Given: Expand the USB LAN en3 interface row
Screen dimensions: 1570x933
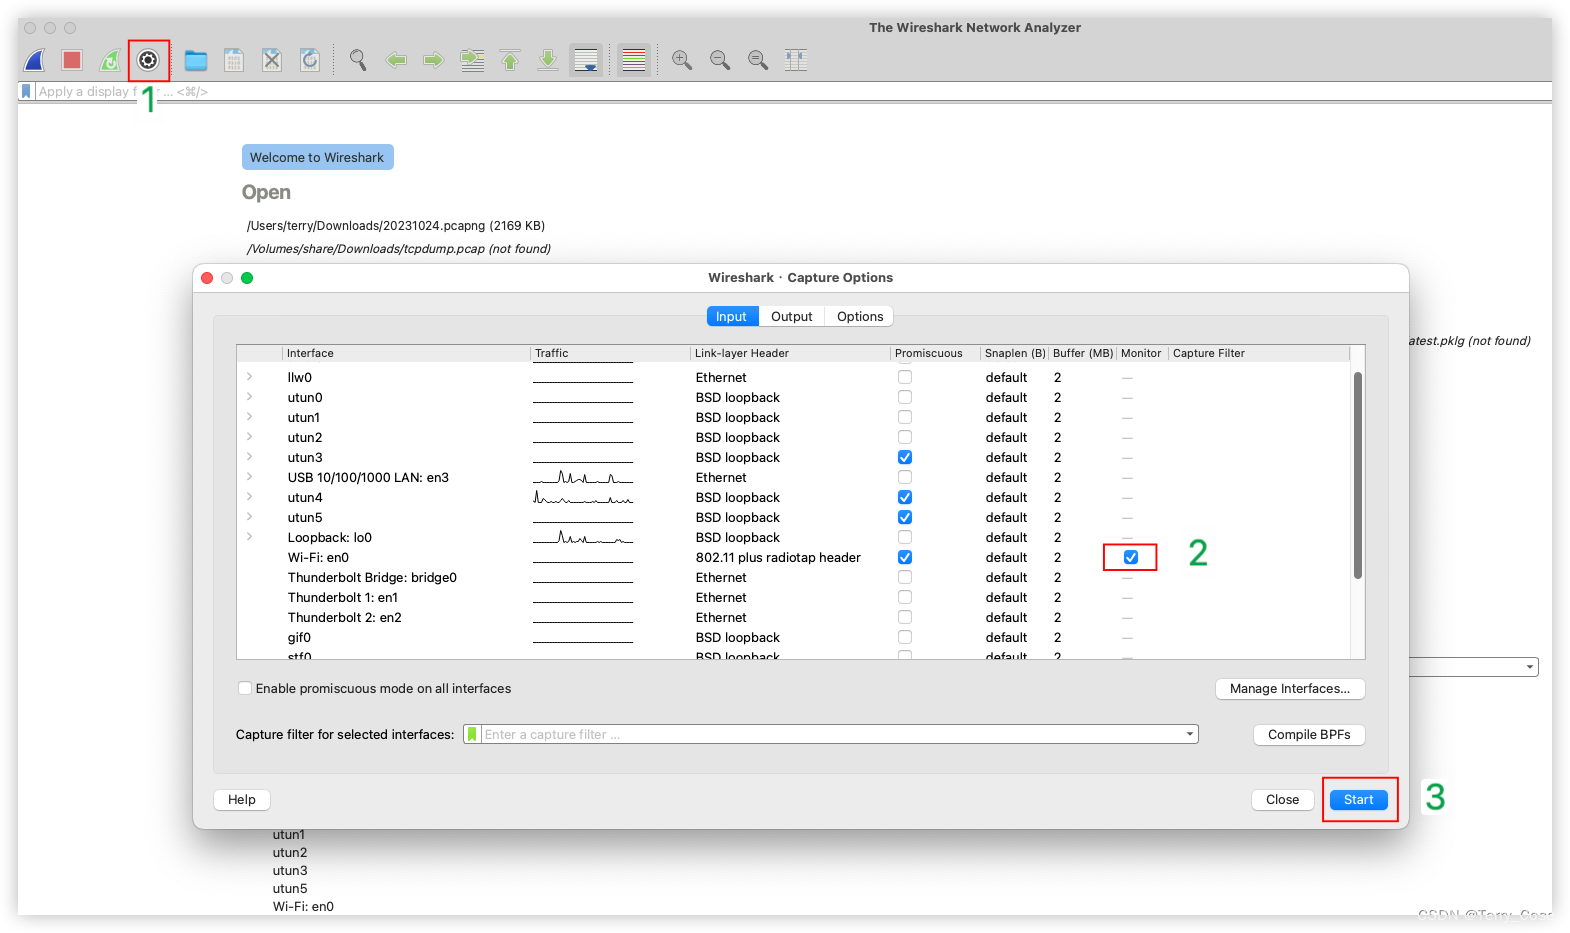Looking at the screenshot, I should (x=249, y=477).
